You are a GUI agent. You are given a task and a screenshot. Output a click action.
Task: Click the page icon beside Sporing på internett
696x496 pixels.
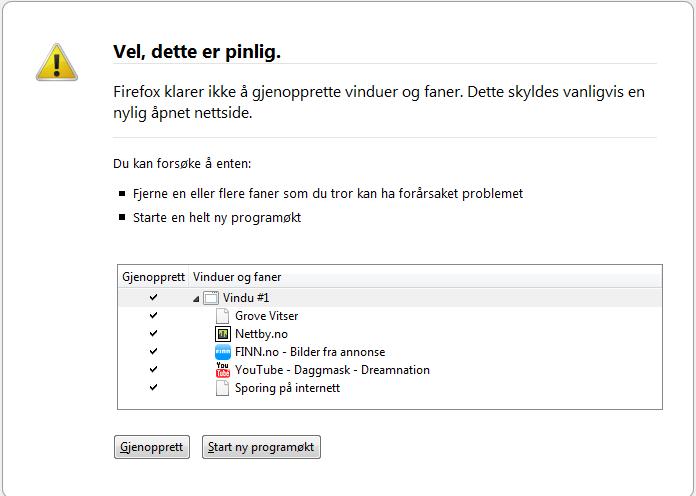(222, 388)
